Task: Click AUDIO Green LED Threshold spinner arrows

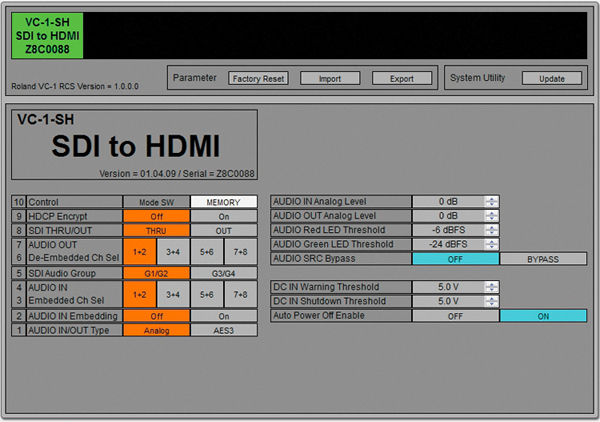Action: pyautogui.click(x=491, y=244)
